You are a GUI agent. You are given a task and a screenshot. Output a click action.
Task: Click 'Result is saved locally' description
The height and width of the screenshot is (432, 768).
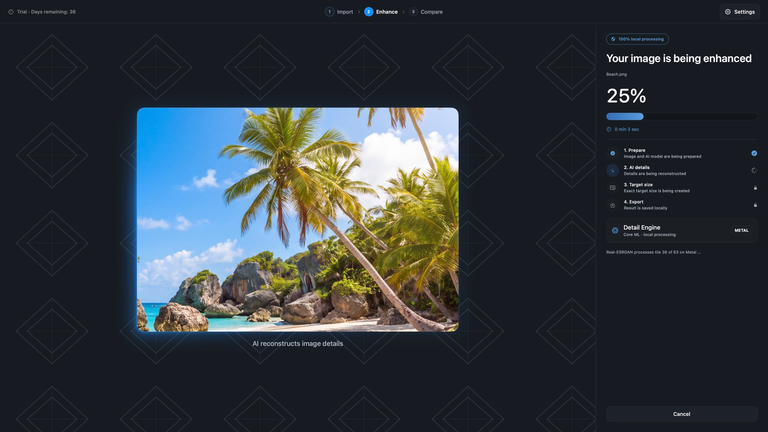(645, 208)
